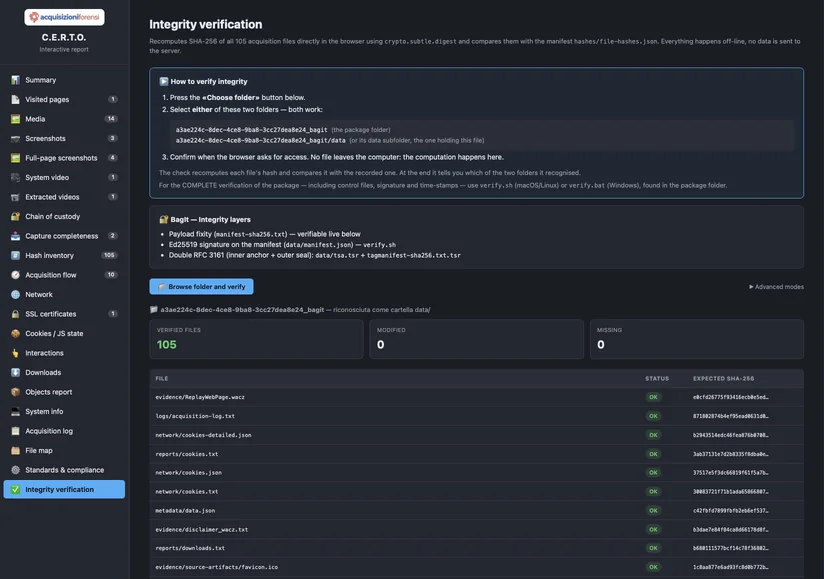Image resolution: width=824 pixels, height=579 pixels.
Task: Click the Media picture icon
Action: [15, 119]
